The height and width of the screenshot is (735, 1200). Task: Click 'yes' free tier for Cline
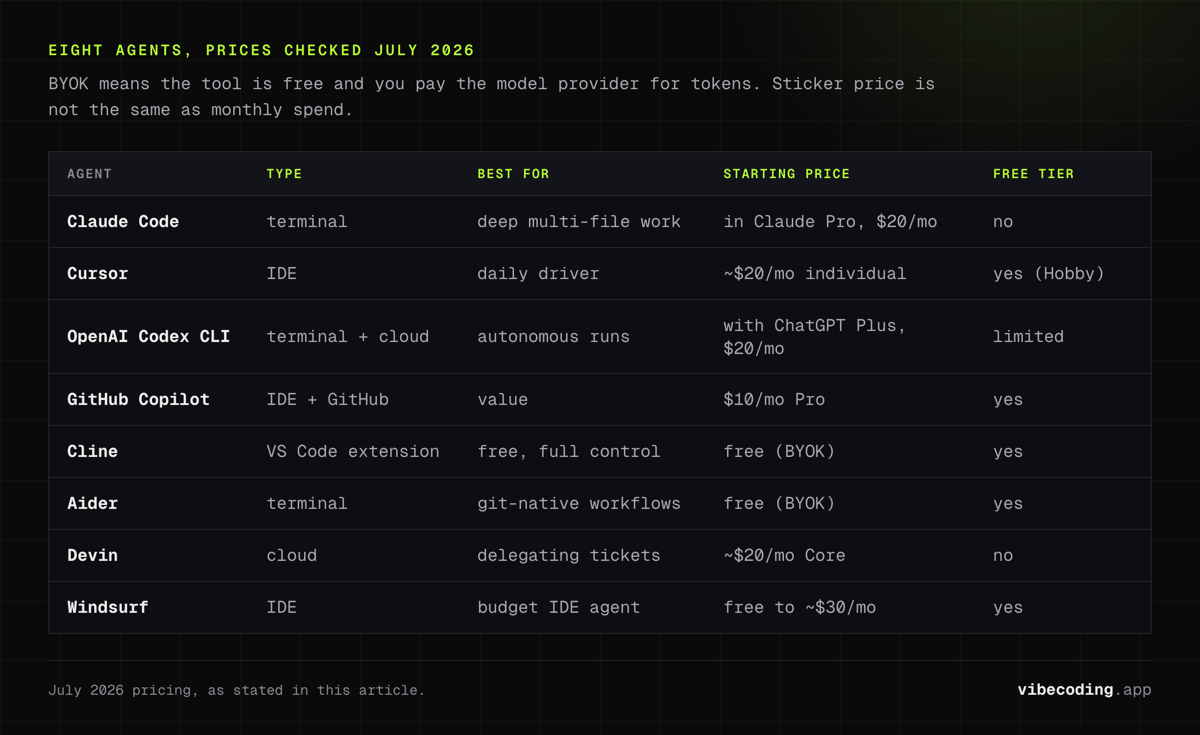pyautogui.click(x=1008, y=452)
